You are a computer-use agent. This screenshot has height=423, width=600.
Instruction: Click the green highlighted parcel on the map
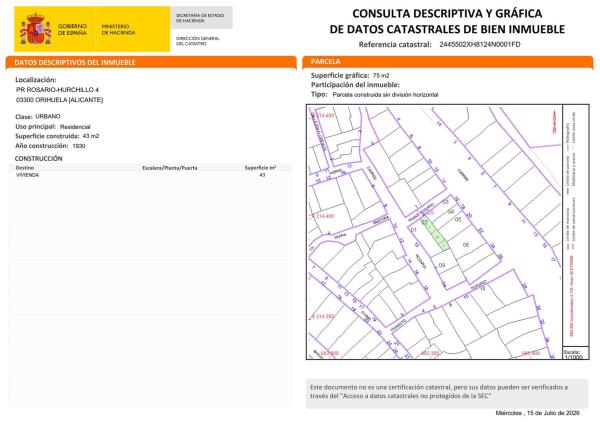pos(435,234)
